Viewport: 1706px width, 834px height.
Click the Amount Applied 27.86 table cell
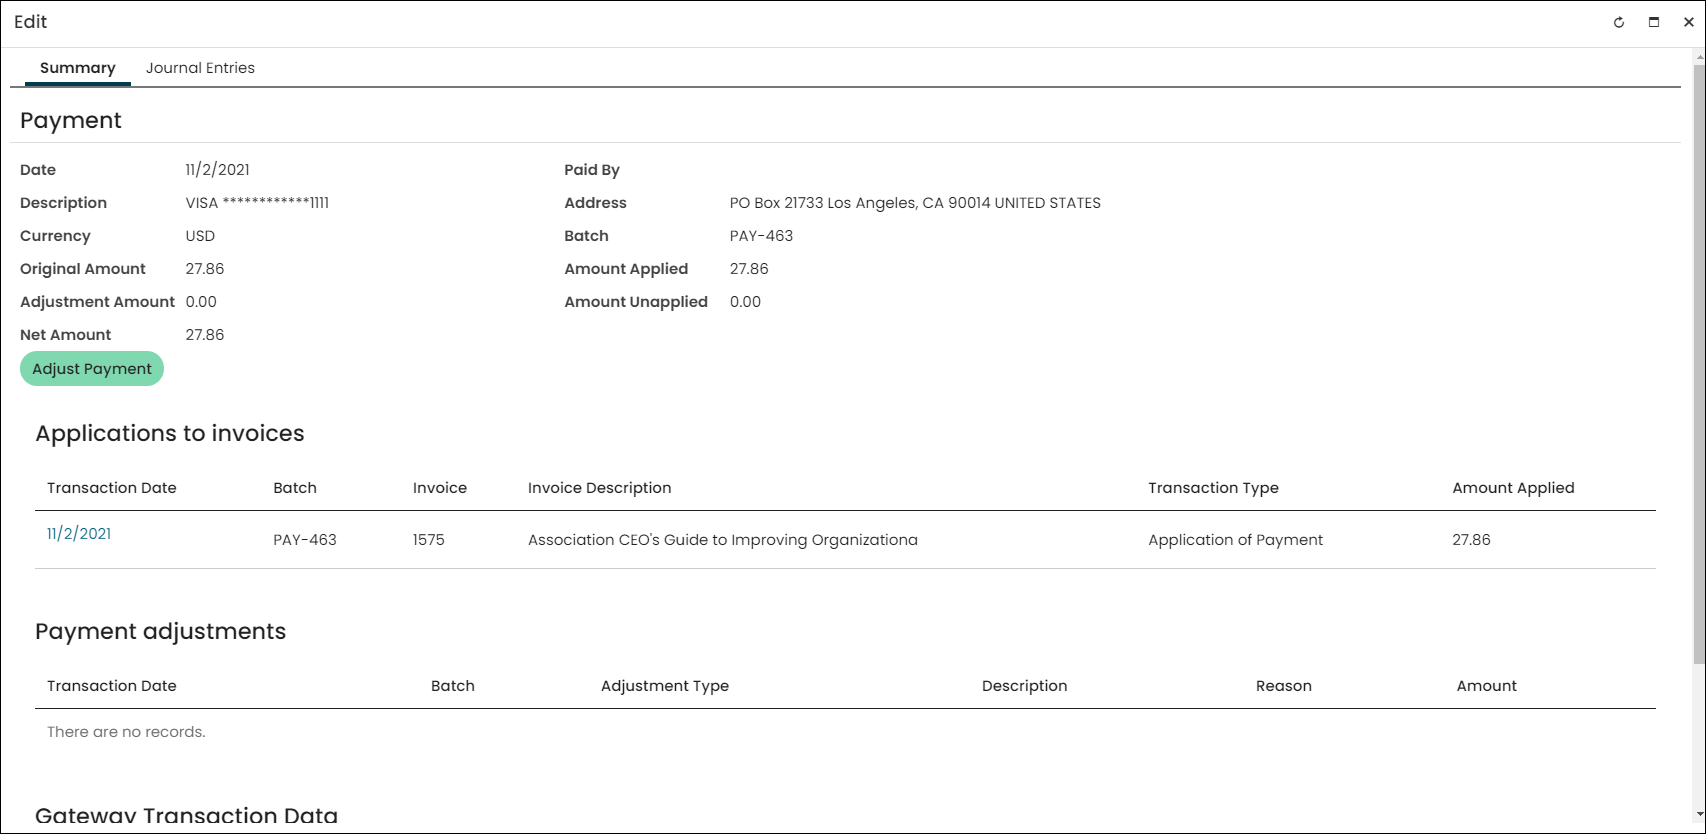pos(1471,540)
